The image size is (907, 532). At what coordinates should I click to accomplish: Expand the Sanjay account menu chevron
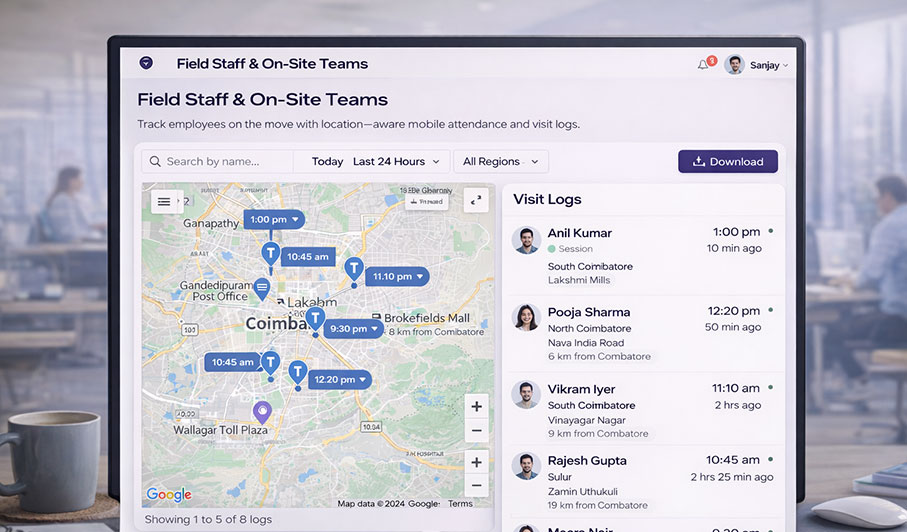(x=785, y=65)
